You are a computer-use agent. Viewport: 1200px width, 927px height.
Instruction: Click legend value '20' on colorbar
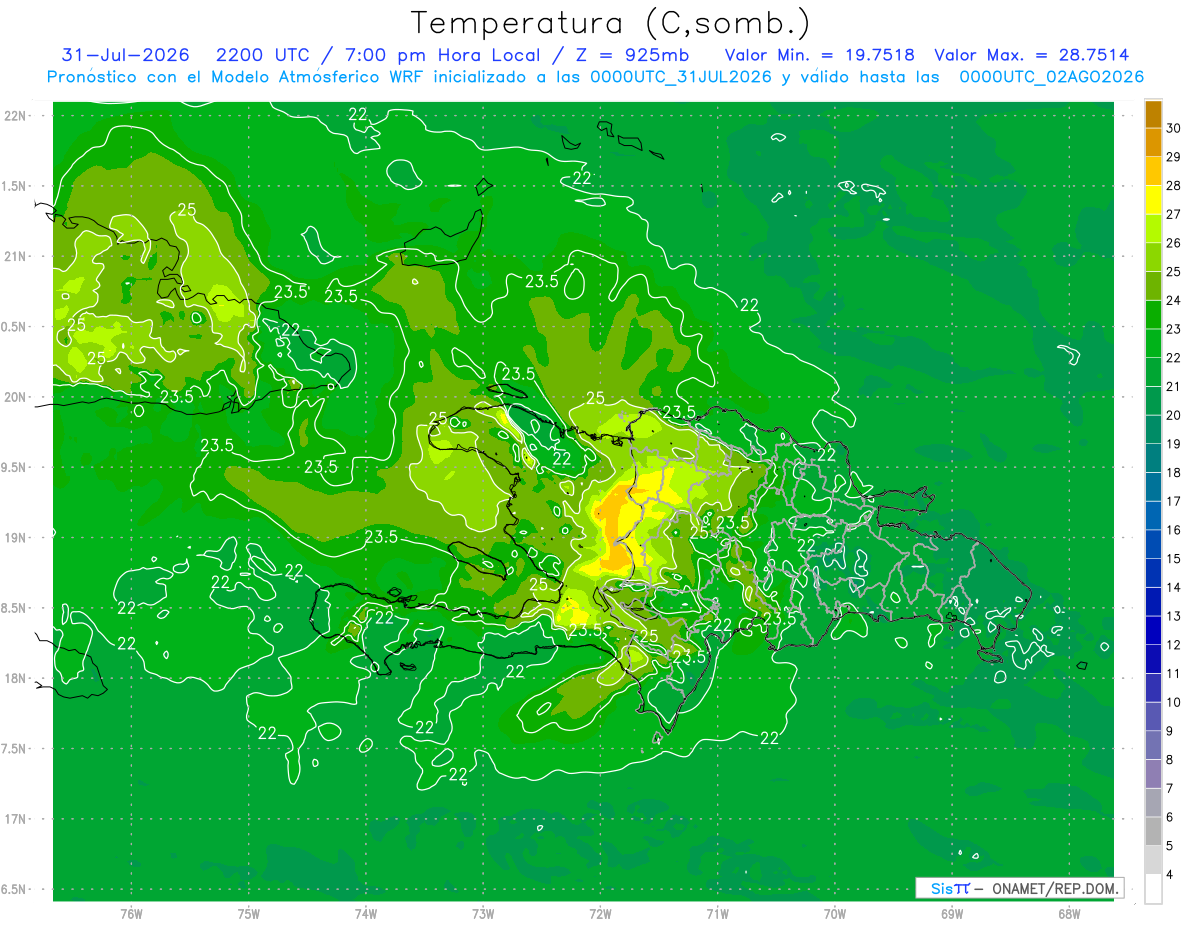(x=1174, y=416)
